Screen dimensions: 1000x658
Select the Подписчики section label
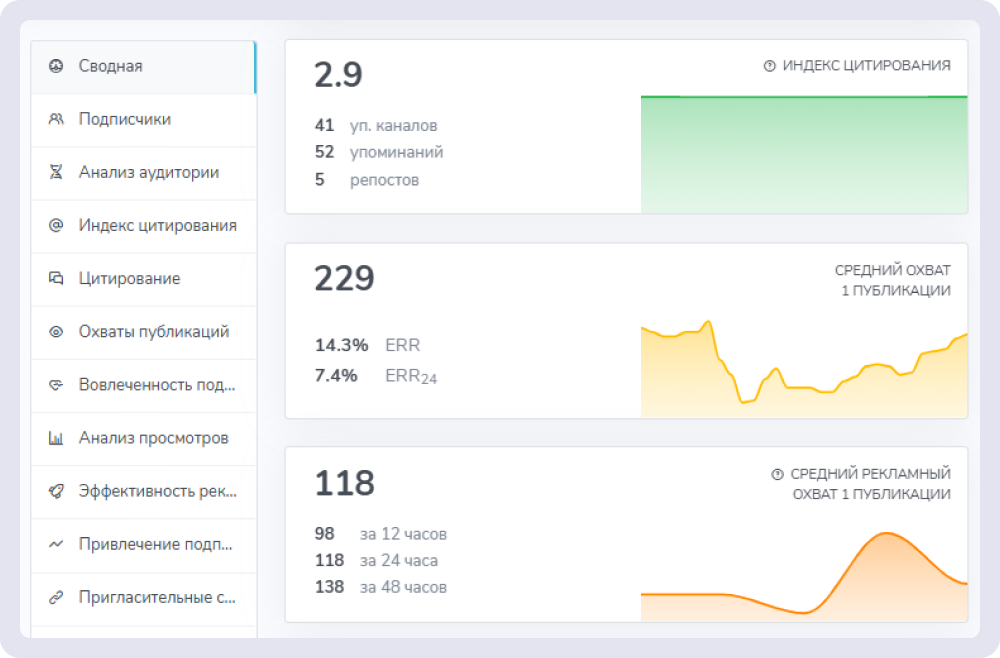[125, 119]
